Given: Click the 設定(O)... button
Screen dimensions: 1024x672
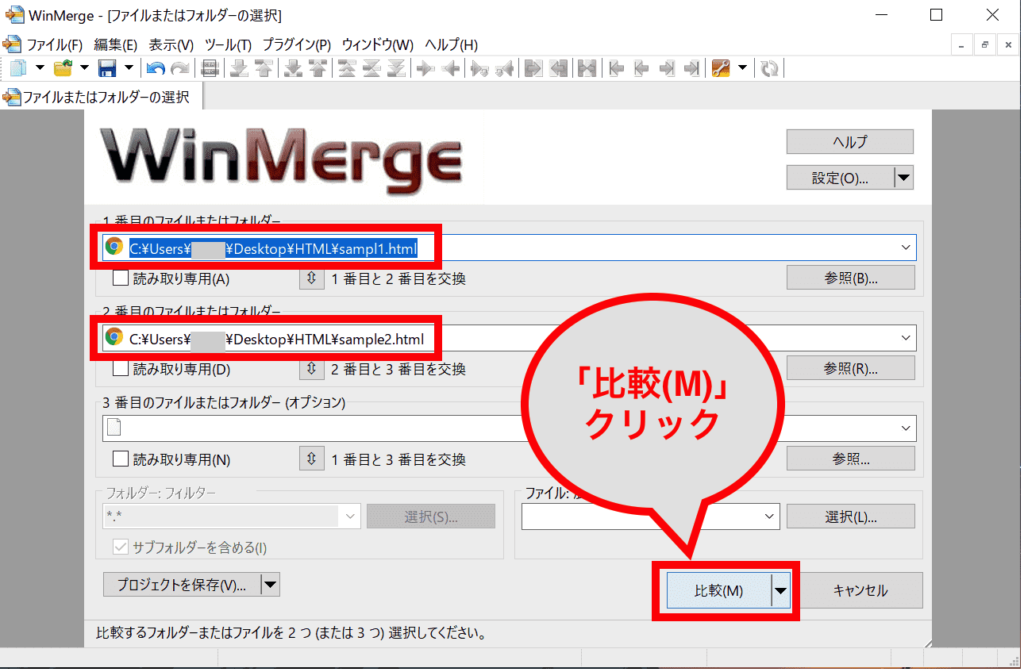Looking at the screenshot, I should coord(840,178).
